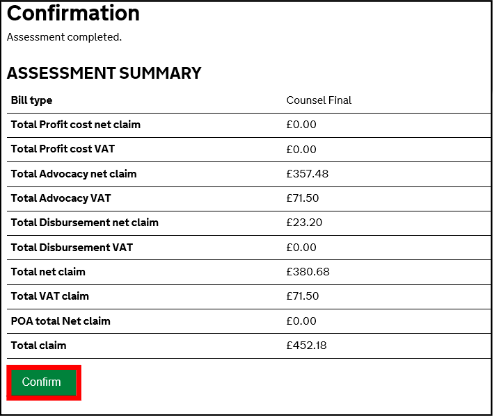Click the POA total Net claim label
This screenshot has width=493, height=417.
click(60, 321)
